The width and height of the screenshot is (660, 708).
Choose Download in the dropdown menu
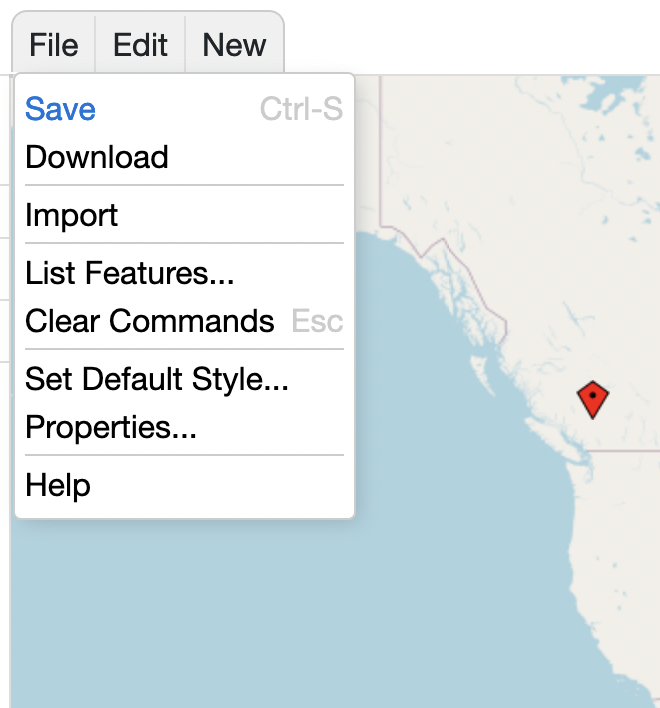(97, 157)
